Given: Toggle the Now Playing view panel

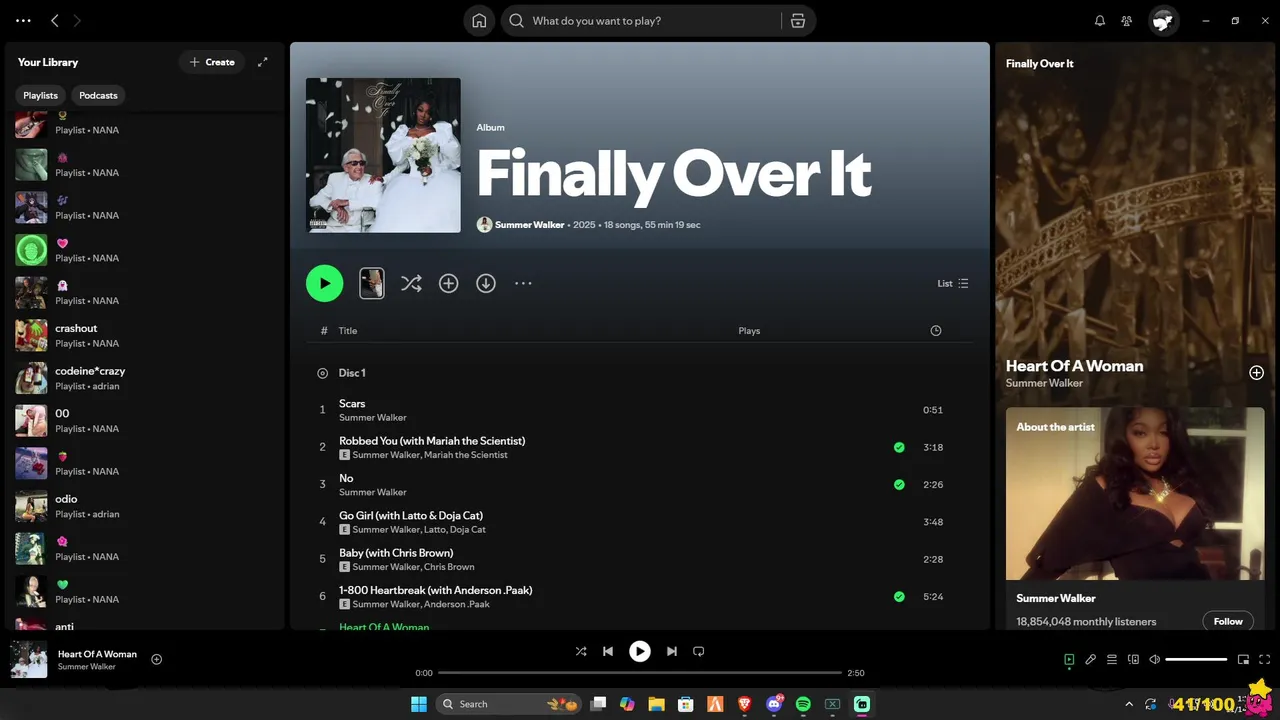Looking at the screenshot, I should click(1069, 659).
